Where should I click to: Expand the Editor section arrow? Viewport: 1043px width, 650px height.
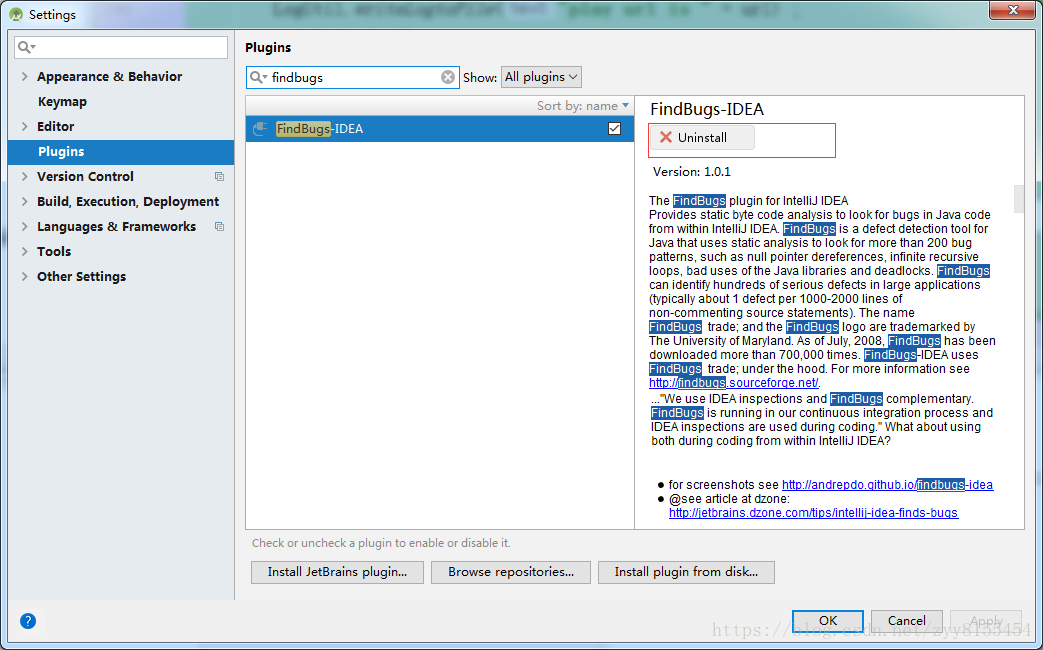tap(25, 126)
